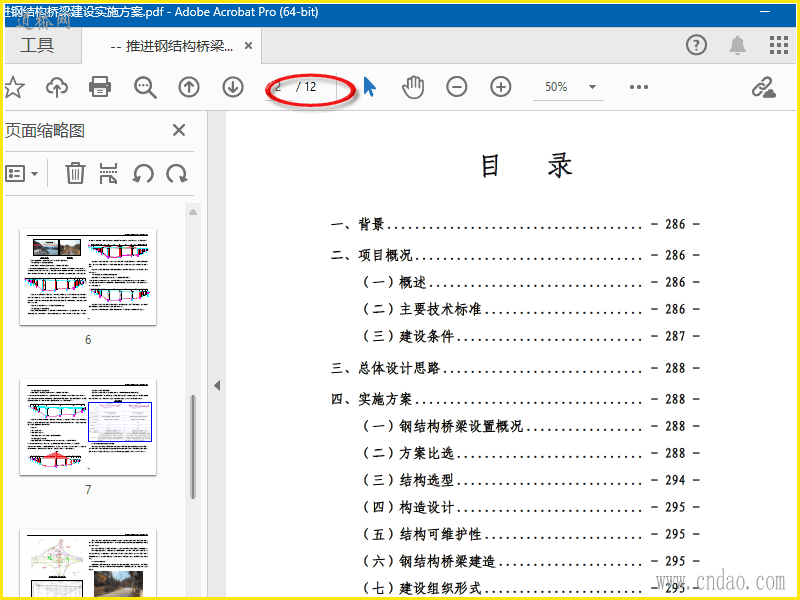This screenshot has width=800, height=600.
Task: Select the page 7 thumbnail
Action: click(88, 427)
